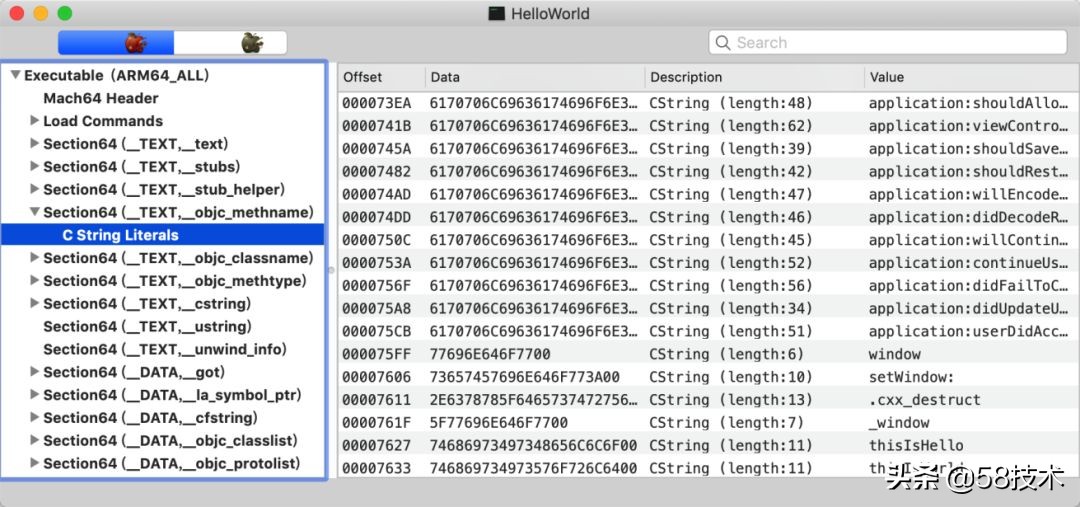Click value 'application:userDidAcc...' cell
1080x507 pixels.
pyautogui.click(x=968, y=331)
